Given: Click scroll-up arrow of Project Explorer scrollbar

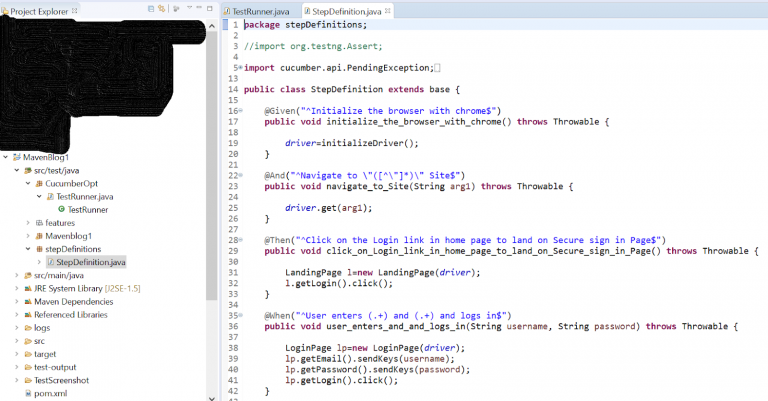Looking at the screenshot, I should 212,26.
